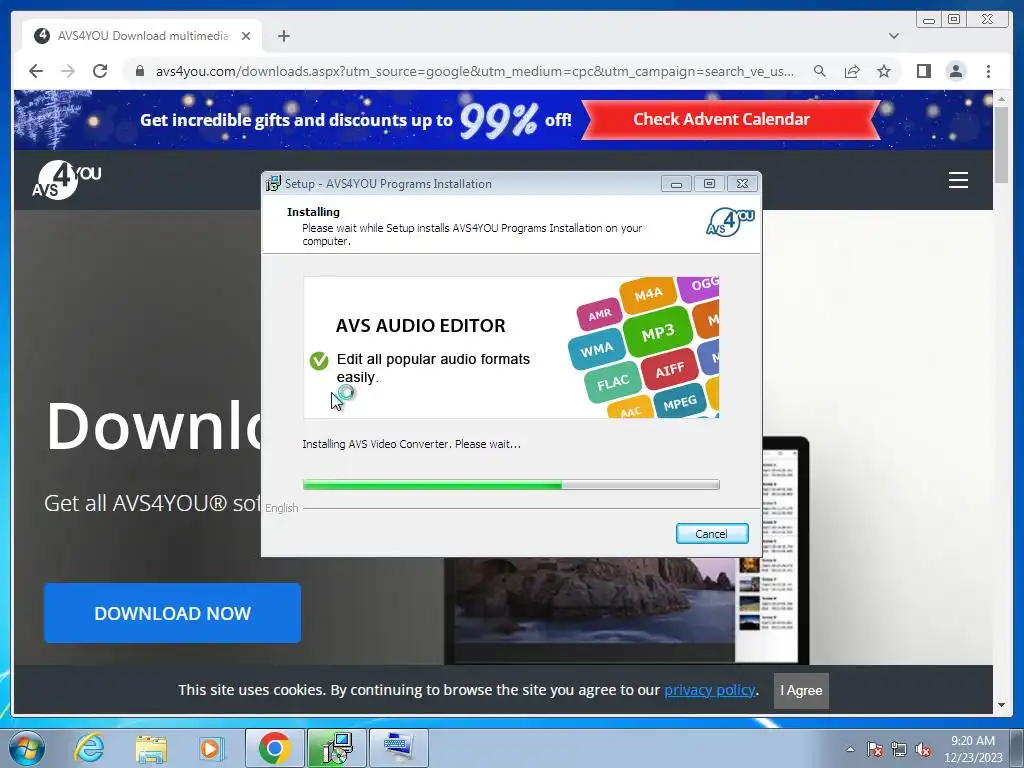This screenshot has height=768, width=1024.
Task: Click the green checkmark in the installer slide
Action: (319, 360)
